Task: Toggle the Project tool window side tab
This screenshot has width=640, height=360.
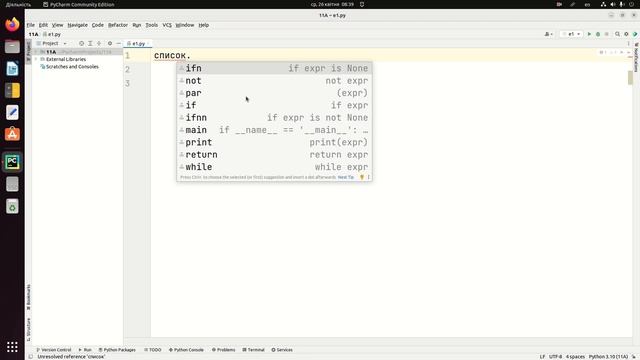Action: pyautogui.click(x=28, y=51)
